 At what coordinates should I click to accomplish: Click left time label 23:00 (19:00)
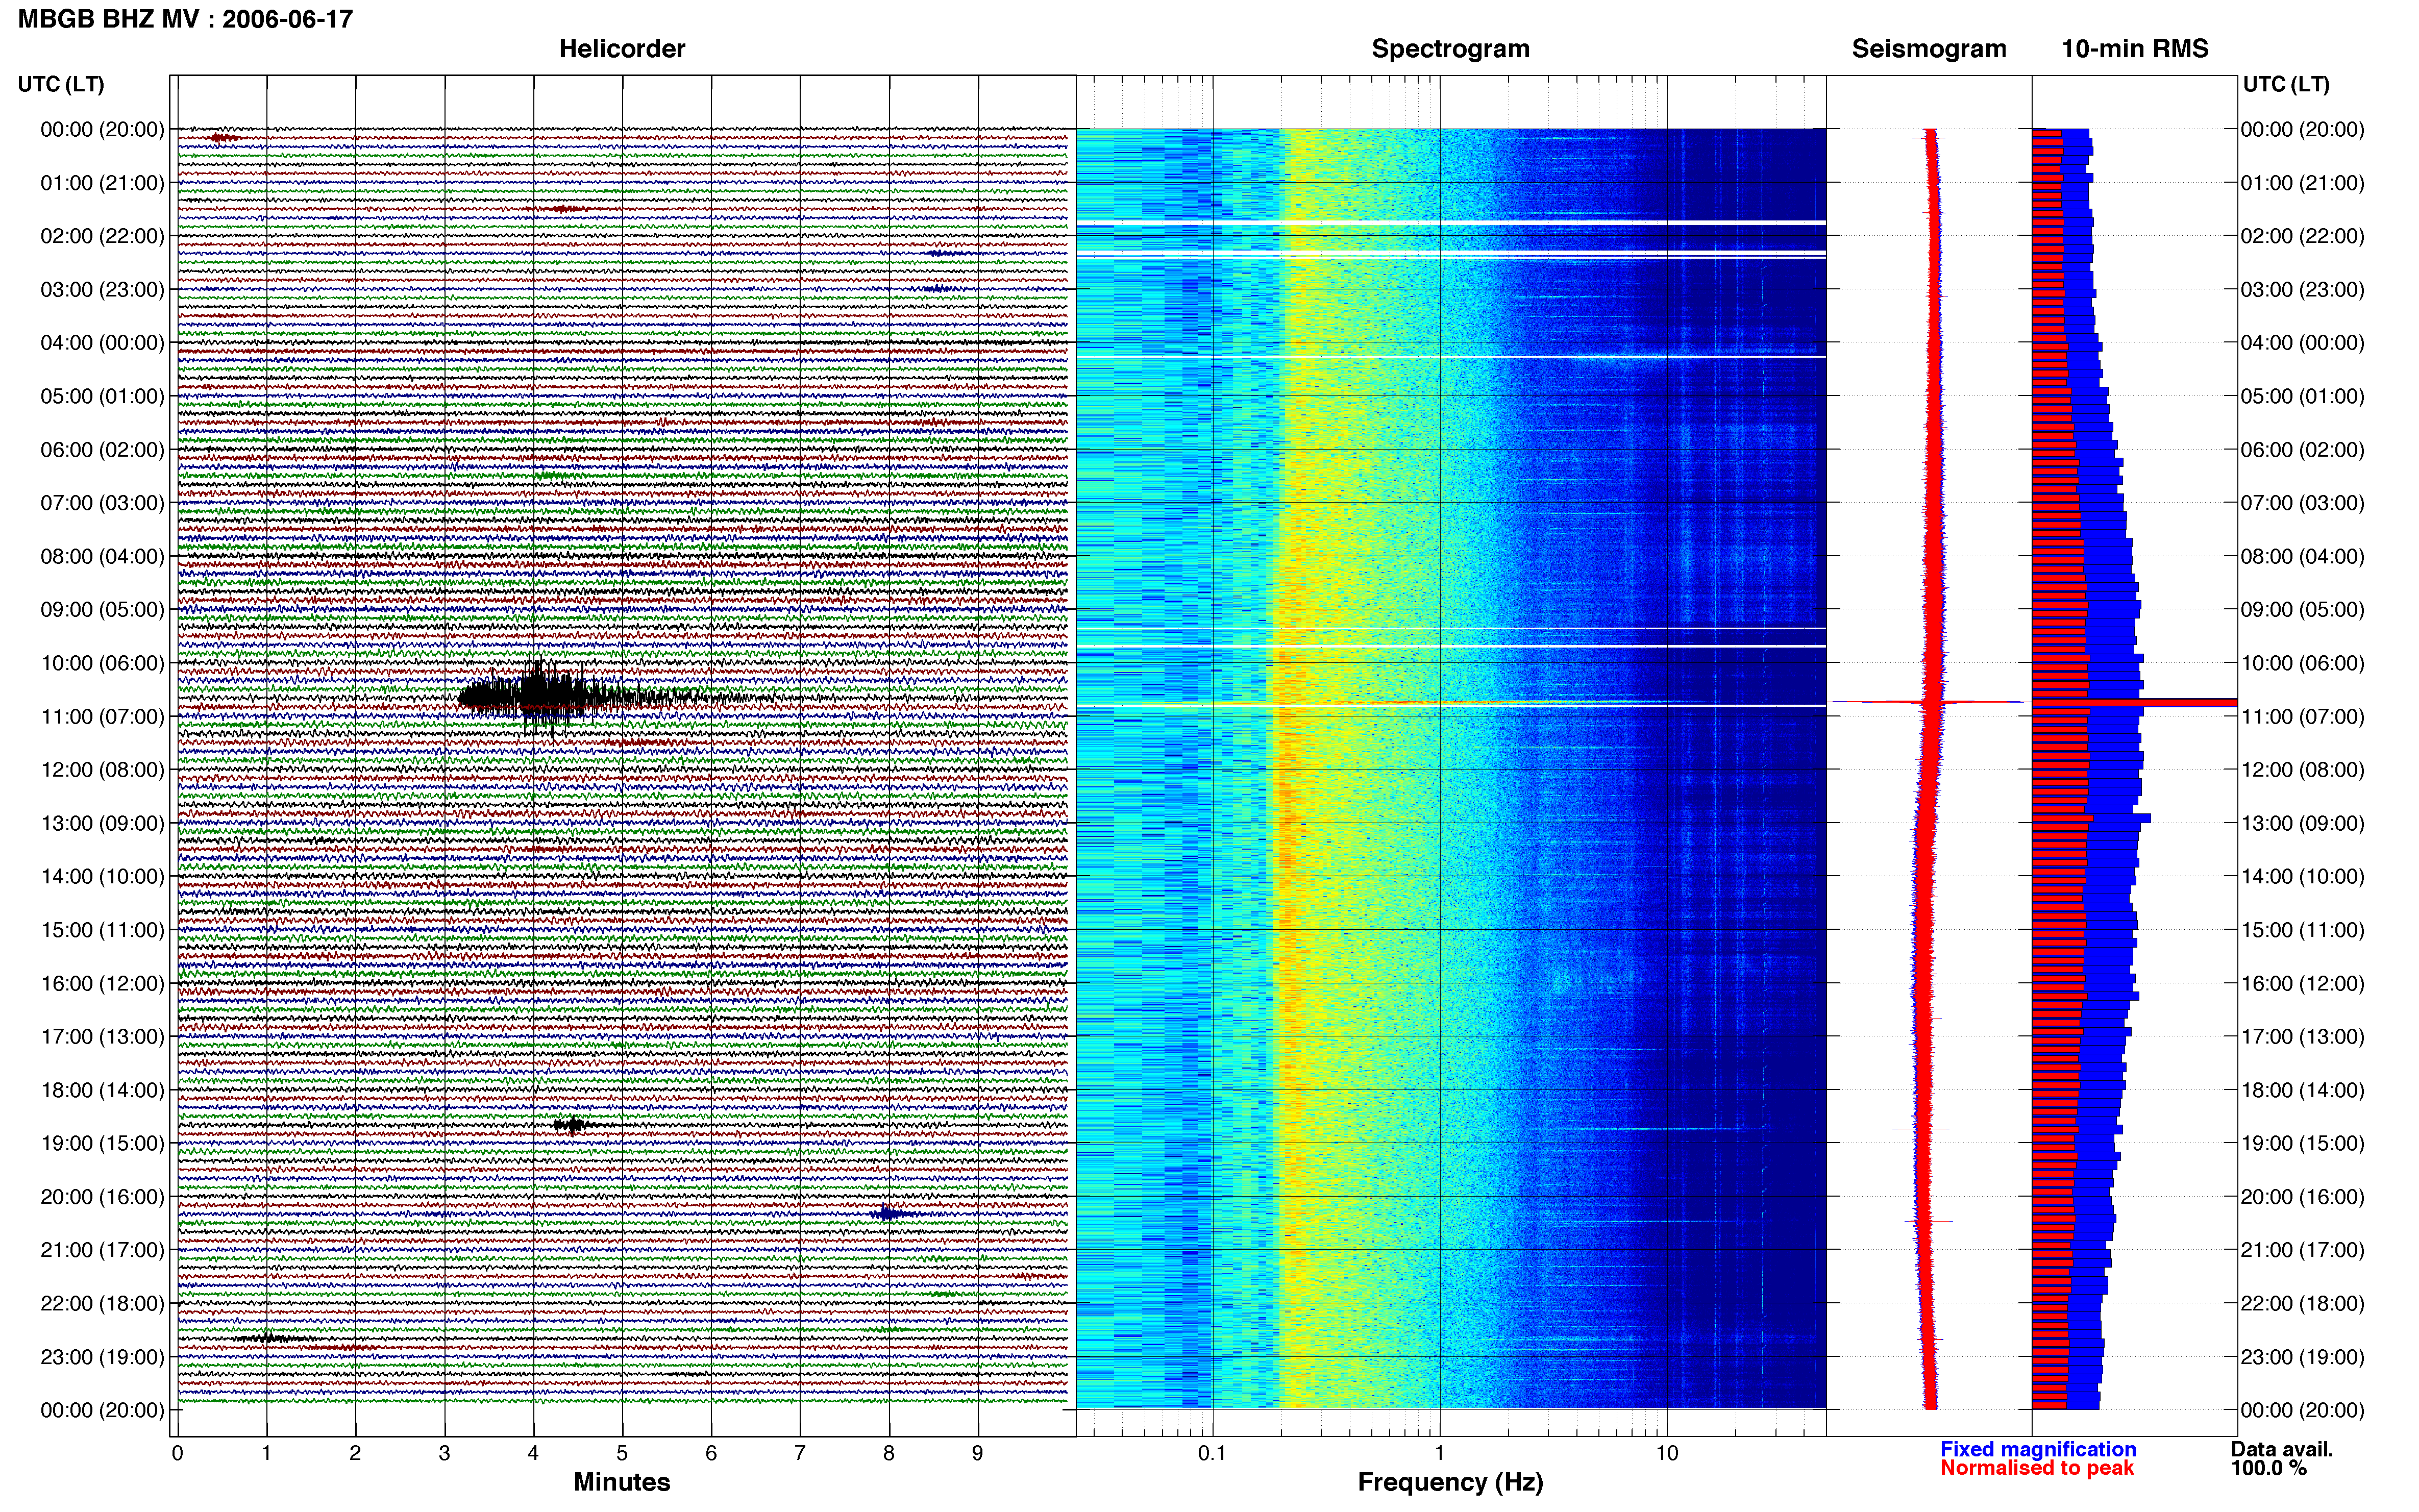[x=102, y=1357]
